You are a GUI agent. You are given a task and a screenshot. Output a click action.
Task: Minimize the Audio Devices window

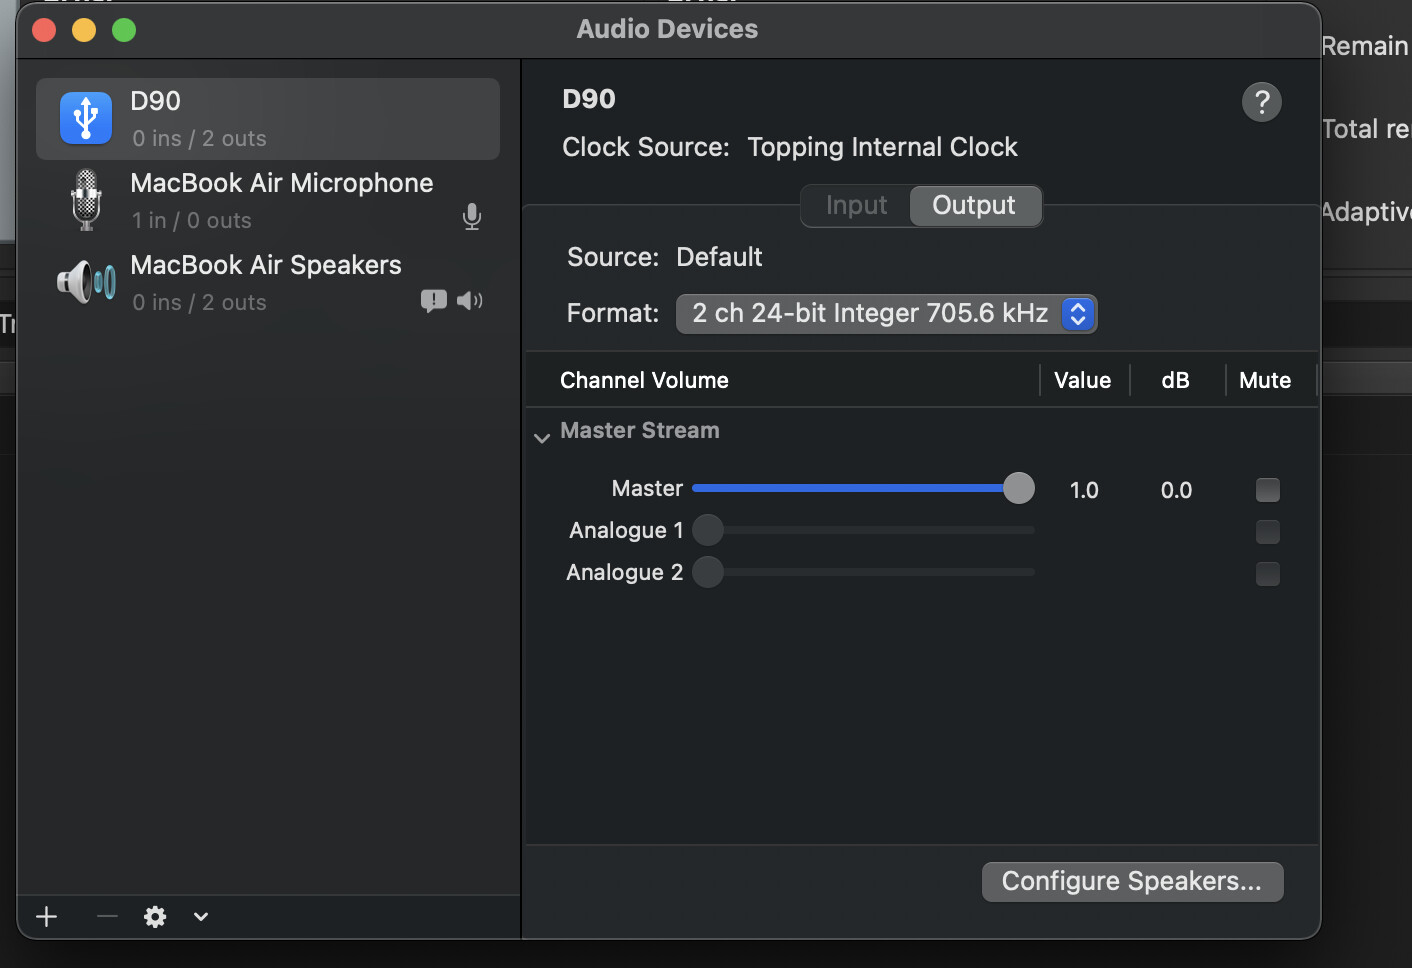[x=84, y=30]
